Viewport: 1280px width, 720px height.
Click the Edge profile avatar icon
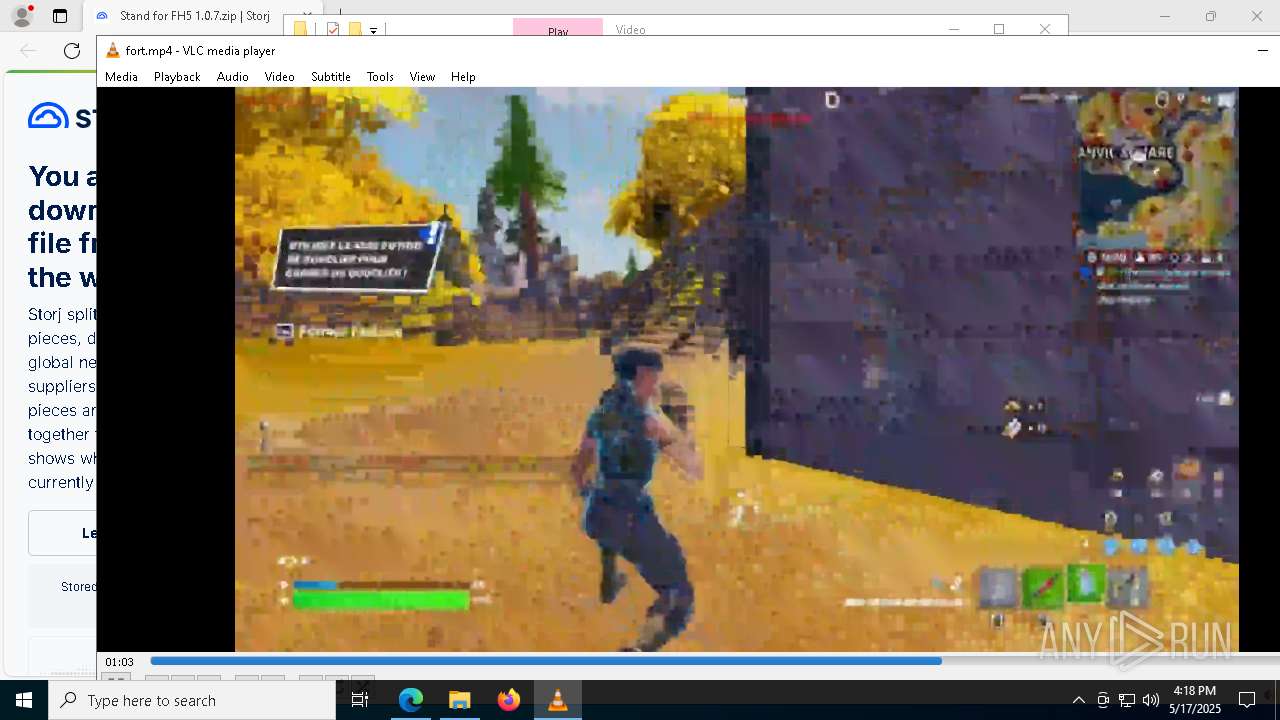[21, 16]
